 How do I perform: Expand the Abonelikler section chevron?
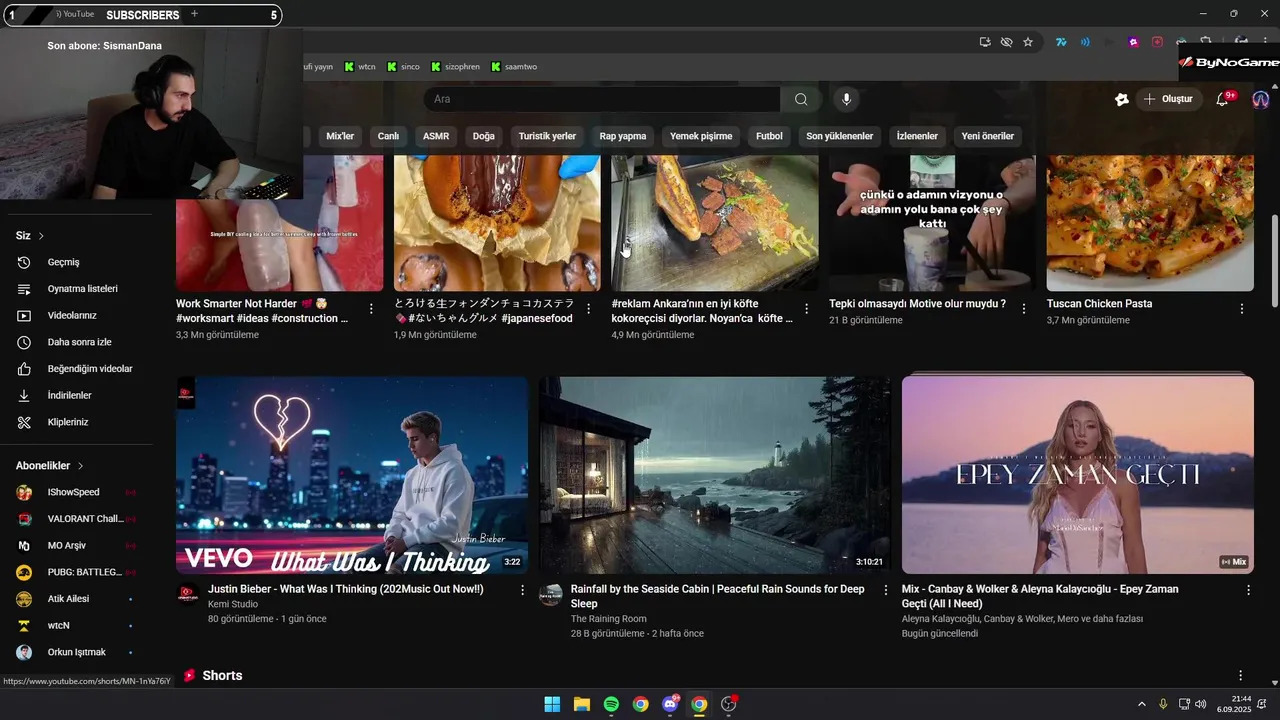[80, 466]
